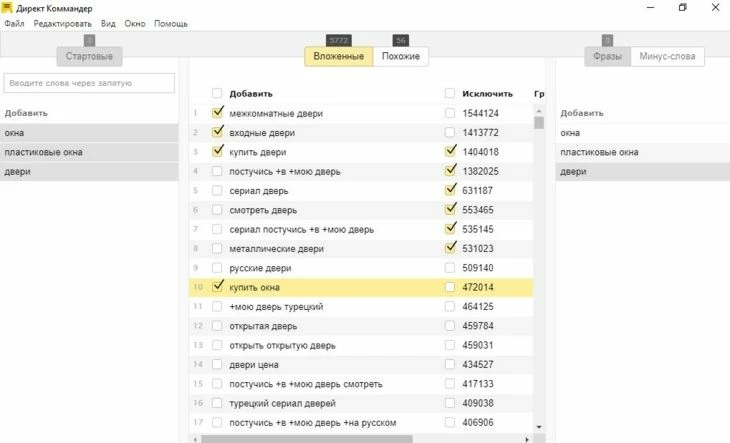Check Исключить for row 509140
Image resolution: width=730 pixels, height=443 pixels.
click(450, 268)
